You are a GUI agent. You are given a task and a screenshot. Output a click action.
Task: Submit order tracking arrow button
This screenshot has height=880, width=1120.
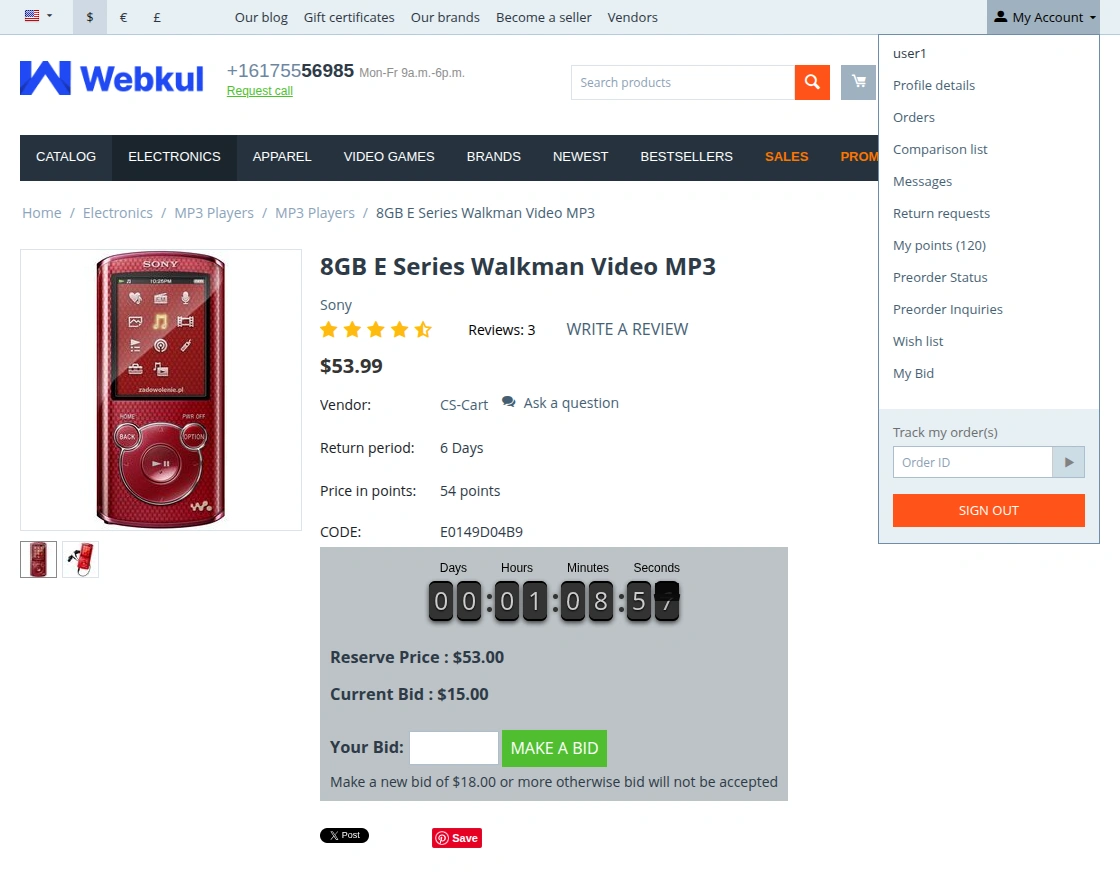coord(1069,462)
